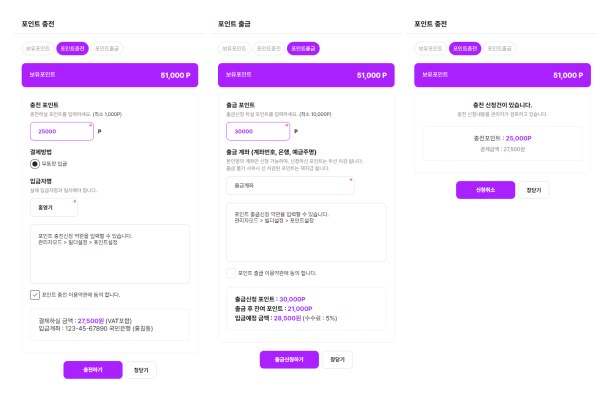
Task: Click 창닫기 next to 신청취소
Action: pyautogui.click(x=534, y=190)
